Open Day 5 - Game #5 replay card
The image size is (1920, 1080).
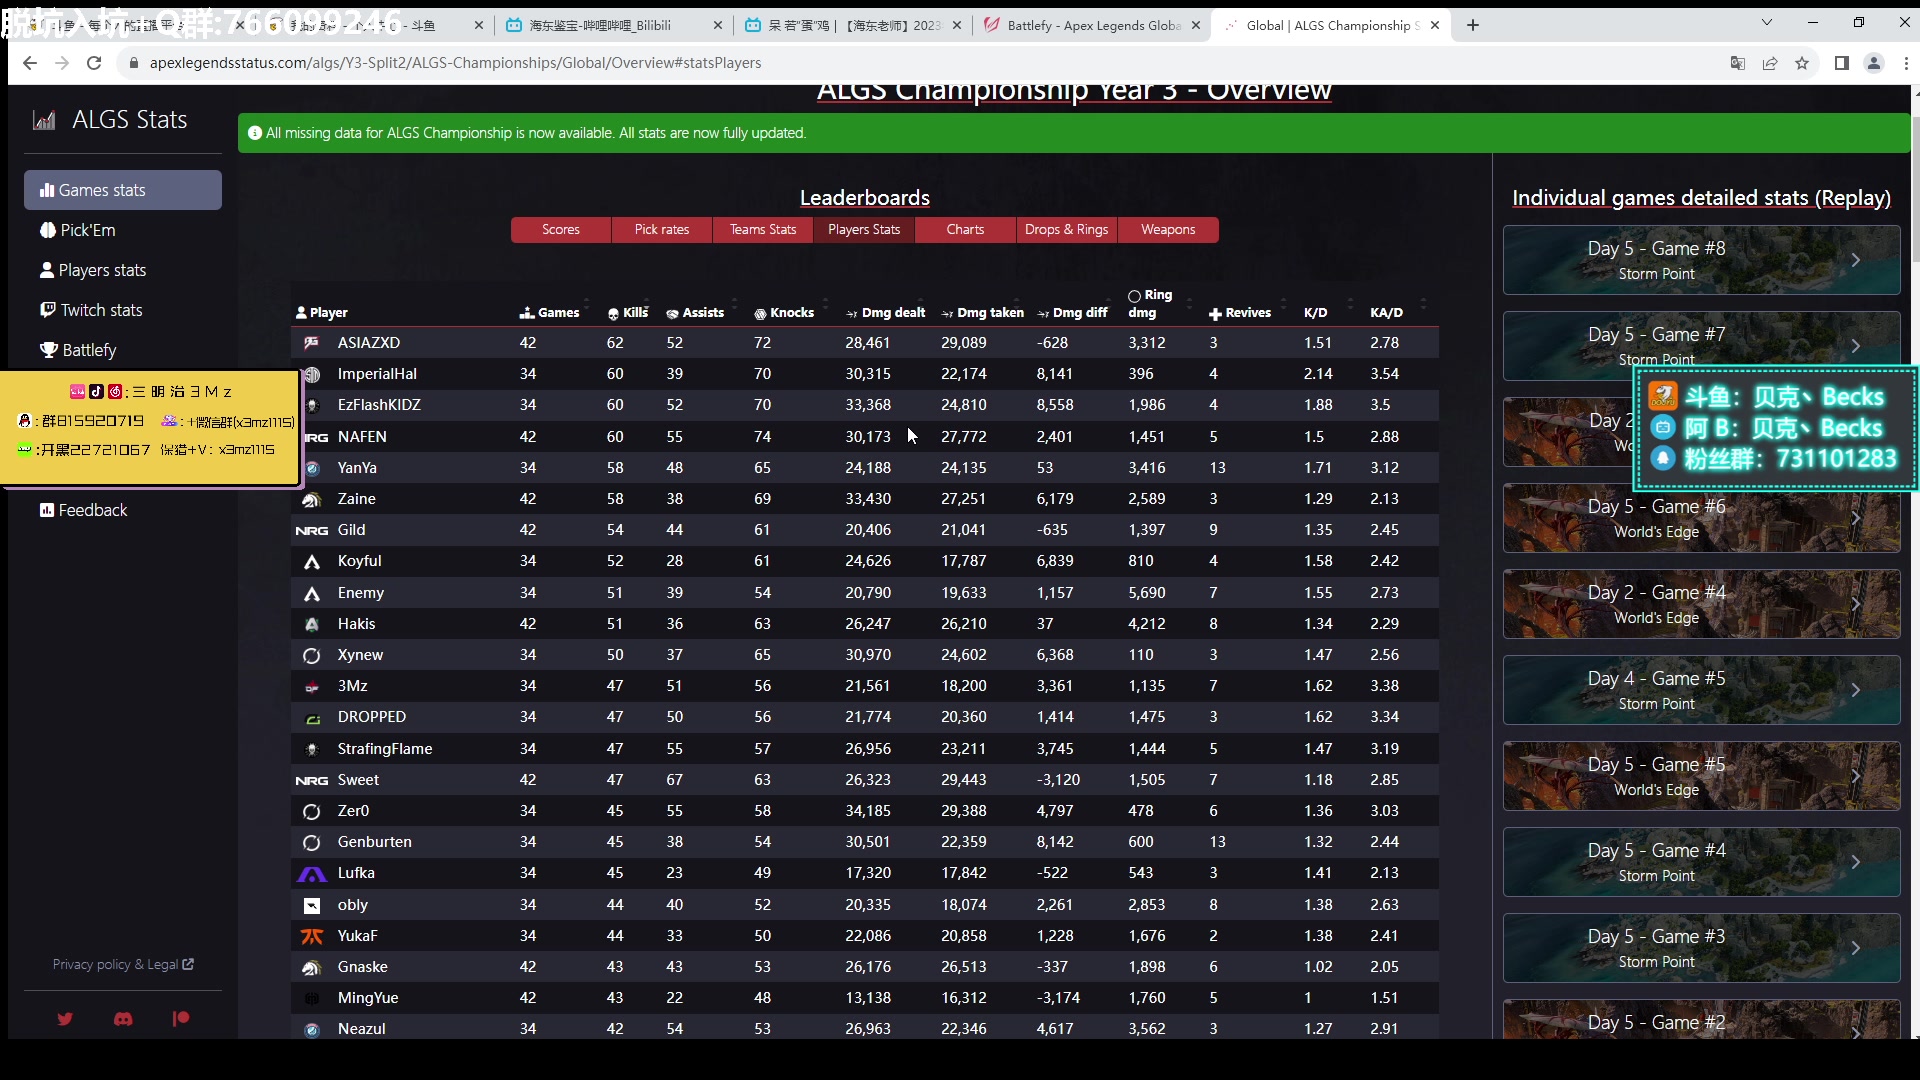1701,776
